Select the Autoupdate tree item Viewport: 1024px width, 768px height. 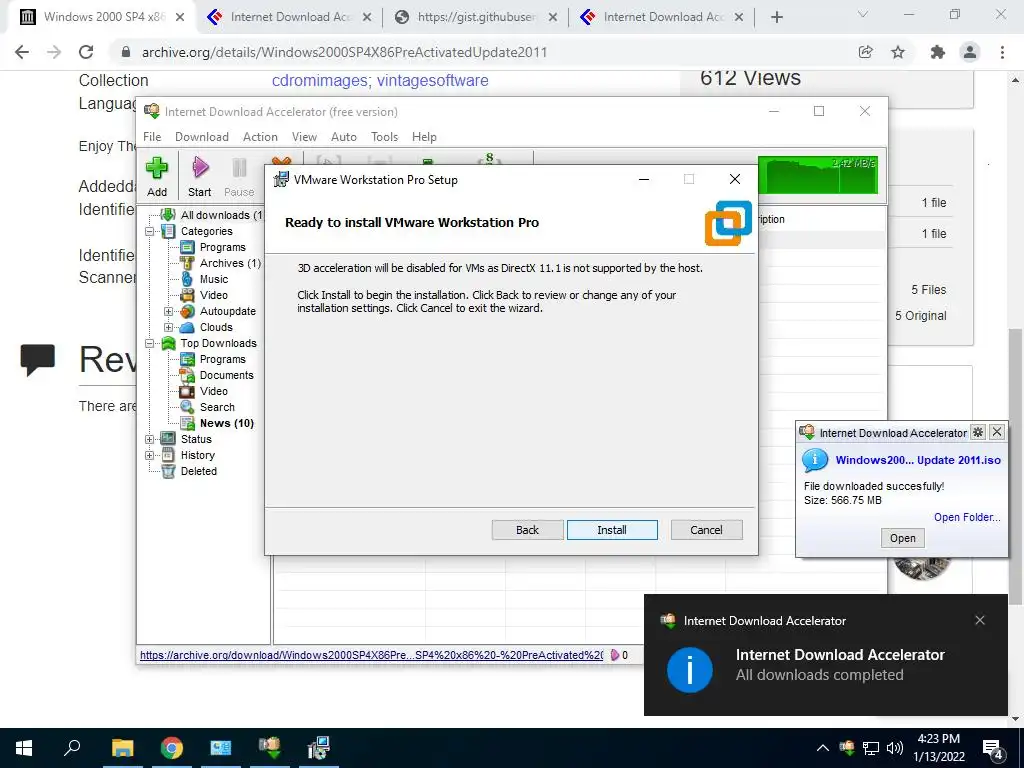click(227, 312)
